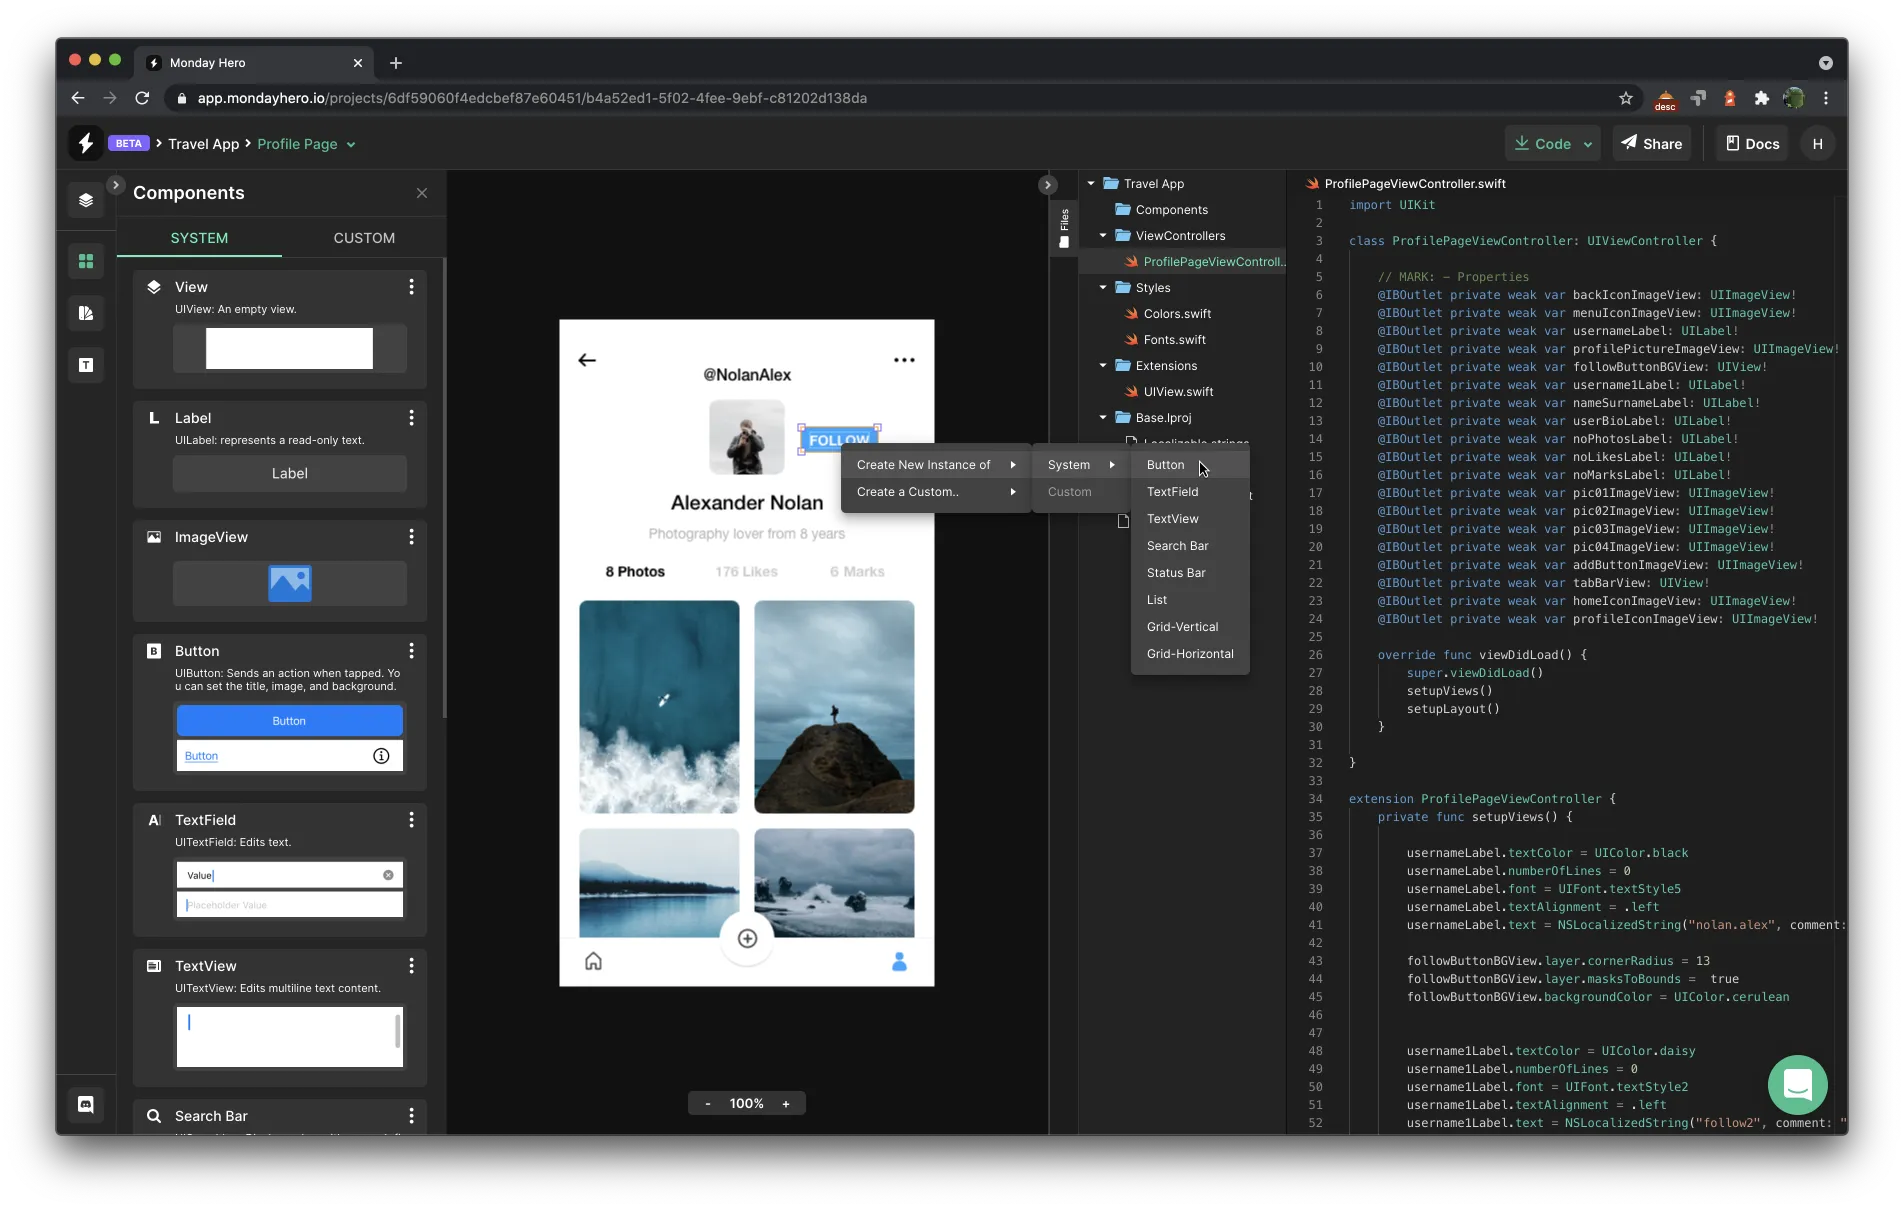Select TextField from the System submenu

coord(1190,492)
